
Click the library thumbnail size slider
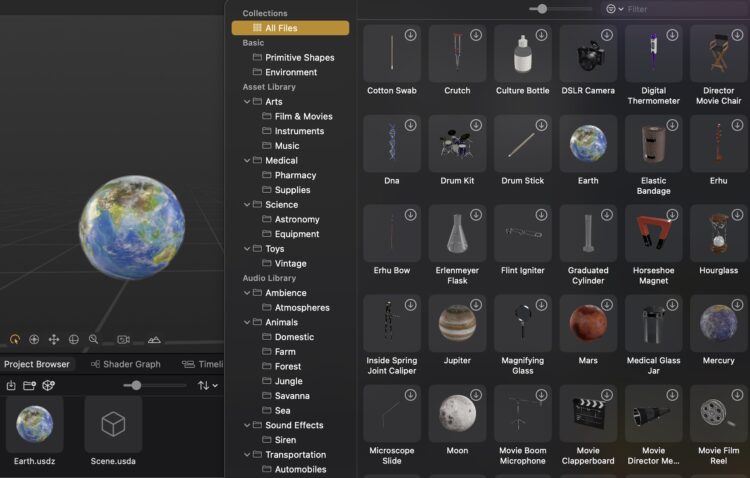pyautogui.click(x=542, y=9)
